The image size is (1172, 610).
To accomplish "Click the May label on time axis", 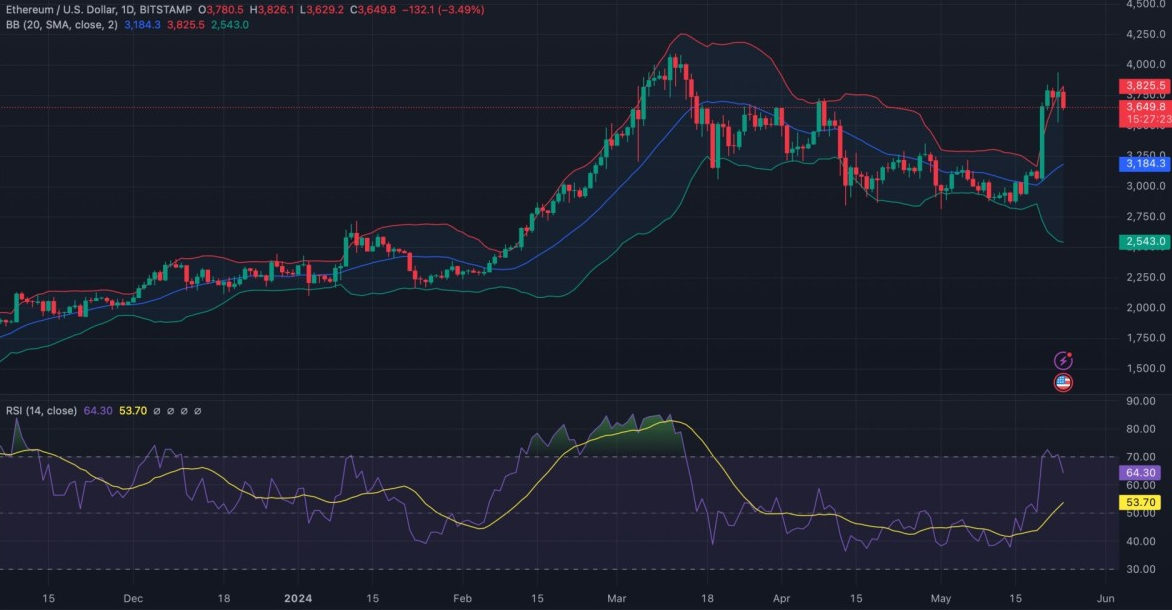I will point(941,599).
